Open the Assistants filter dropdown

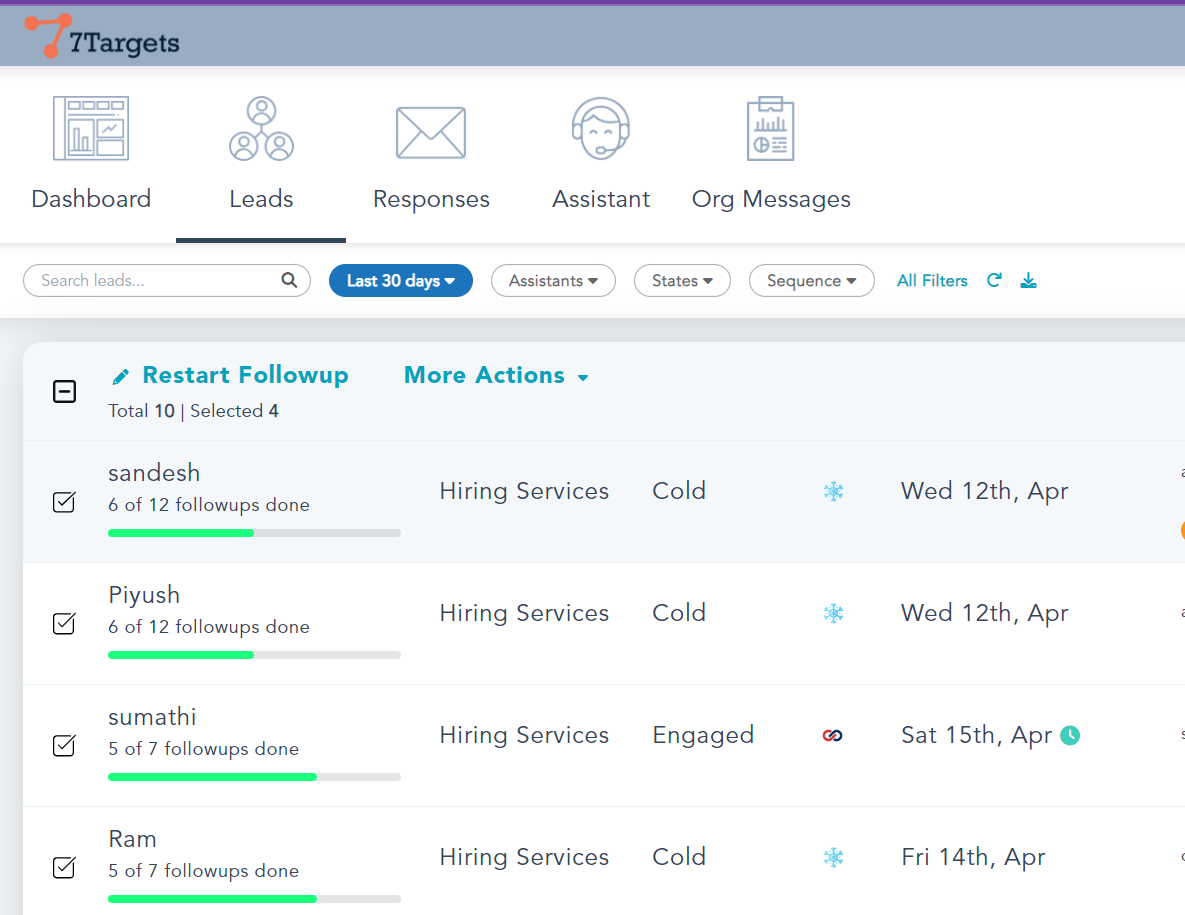click(x=553, y=281)
